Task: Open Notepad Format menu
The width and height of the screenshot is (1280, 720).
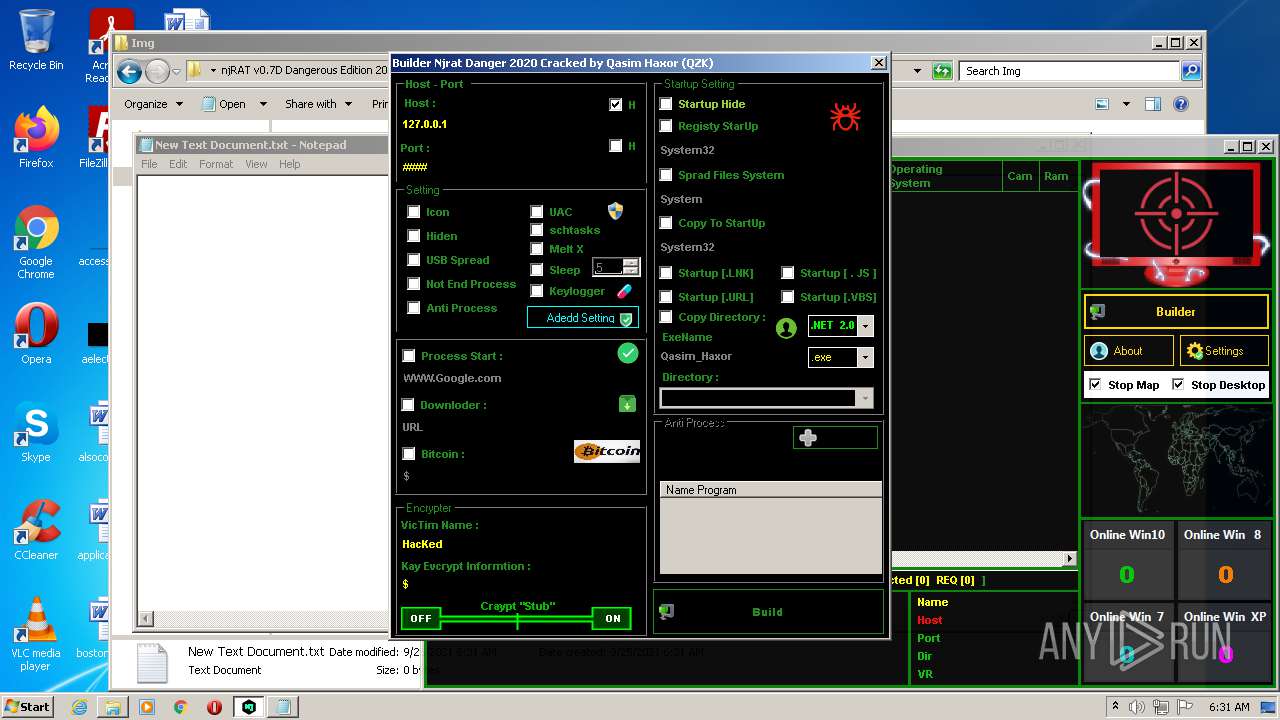Action: coord(215,164)
